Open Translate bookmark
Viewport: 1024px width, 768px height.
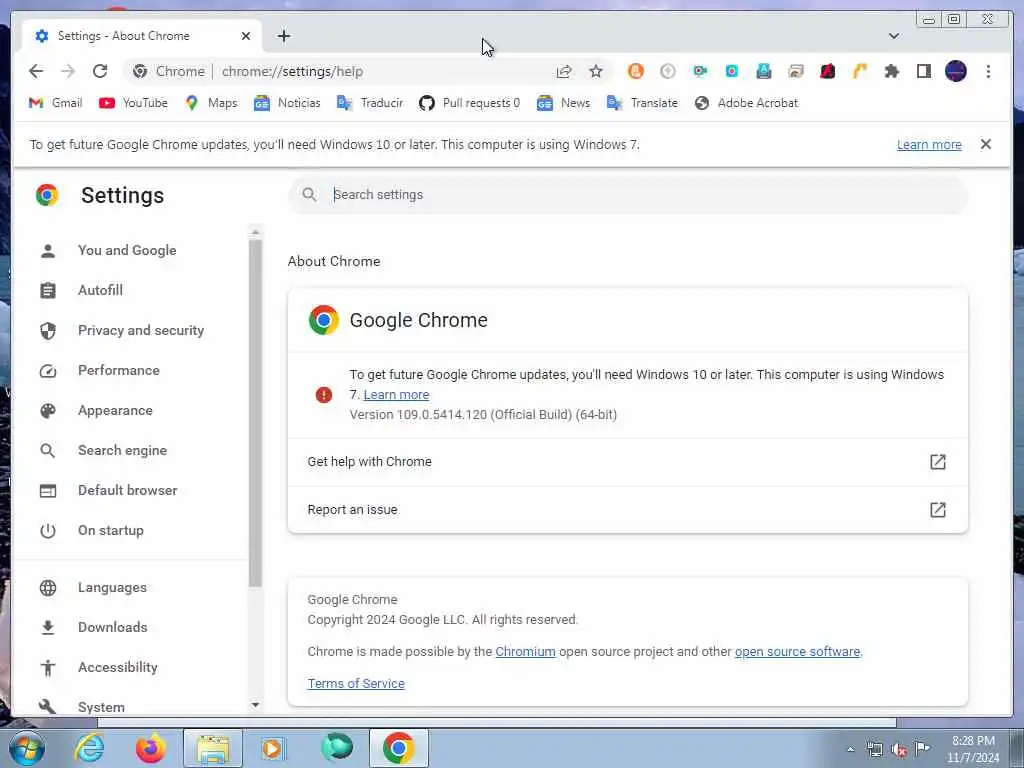click(x=643, y=103)
